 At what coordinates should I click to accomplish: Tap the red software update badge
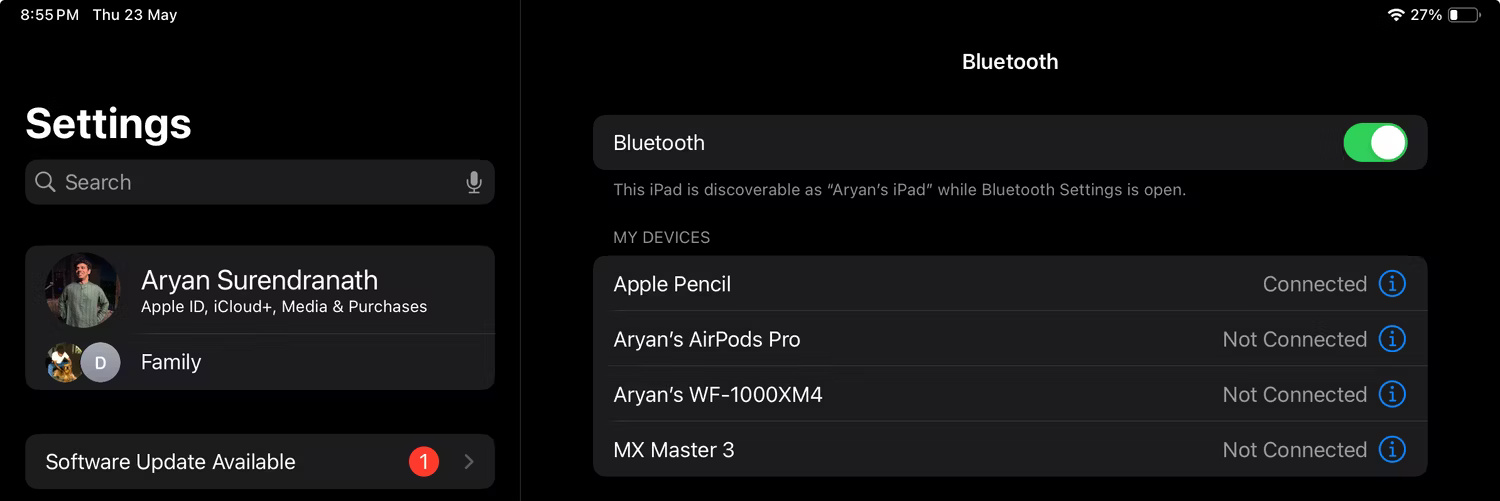pos(424,462)
